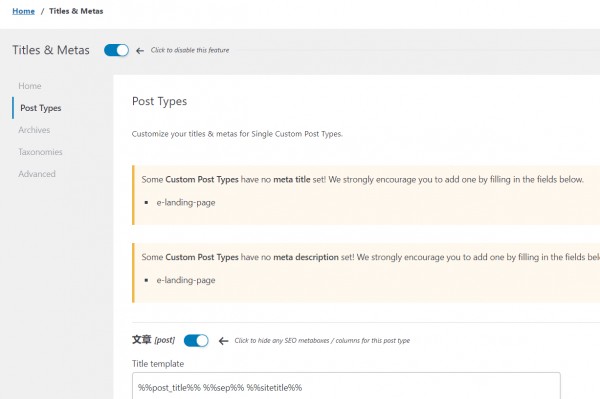Focus the Title template input field
600x399 pixels.
tap(346, 386)
